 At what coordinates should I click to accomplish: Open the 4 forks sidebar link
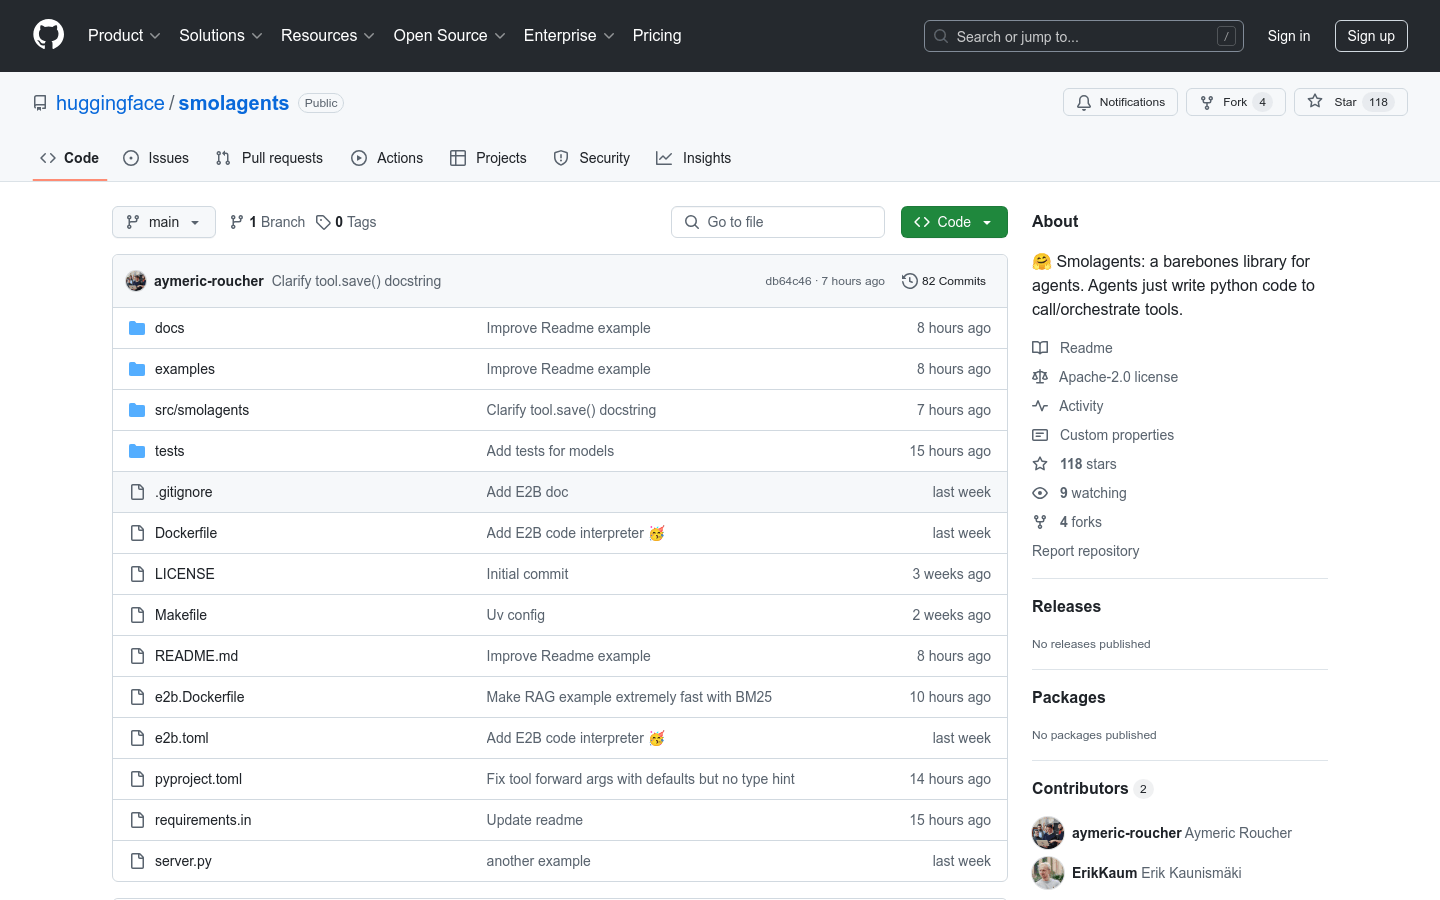point(1081,522)
